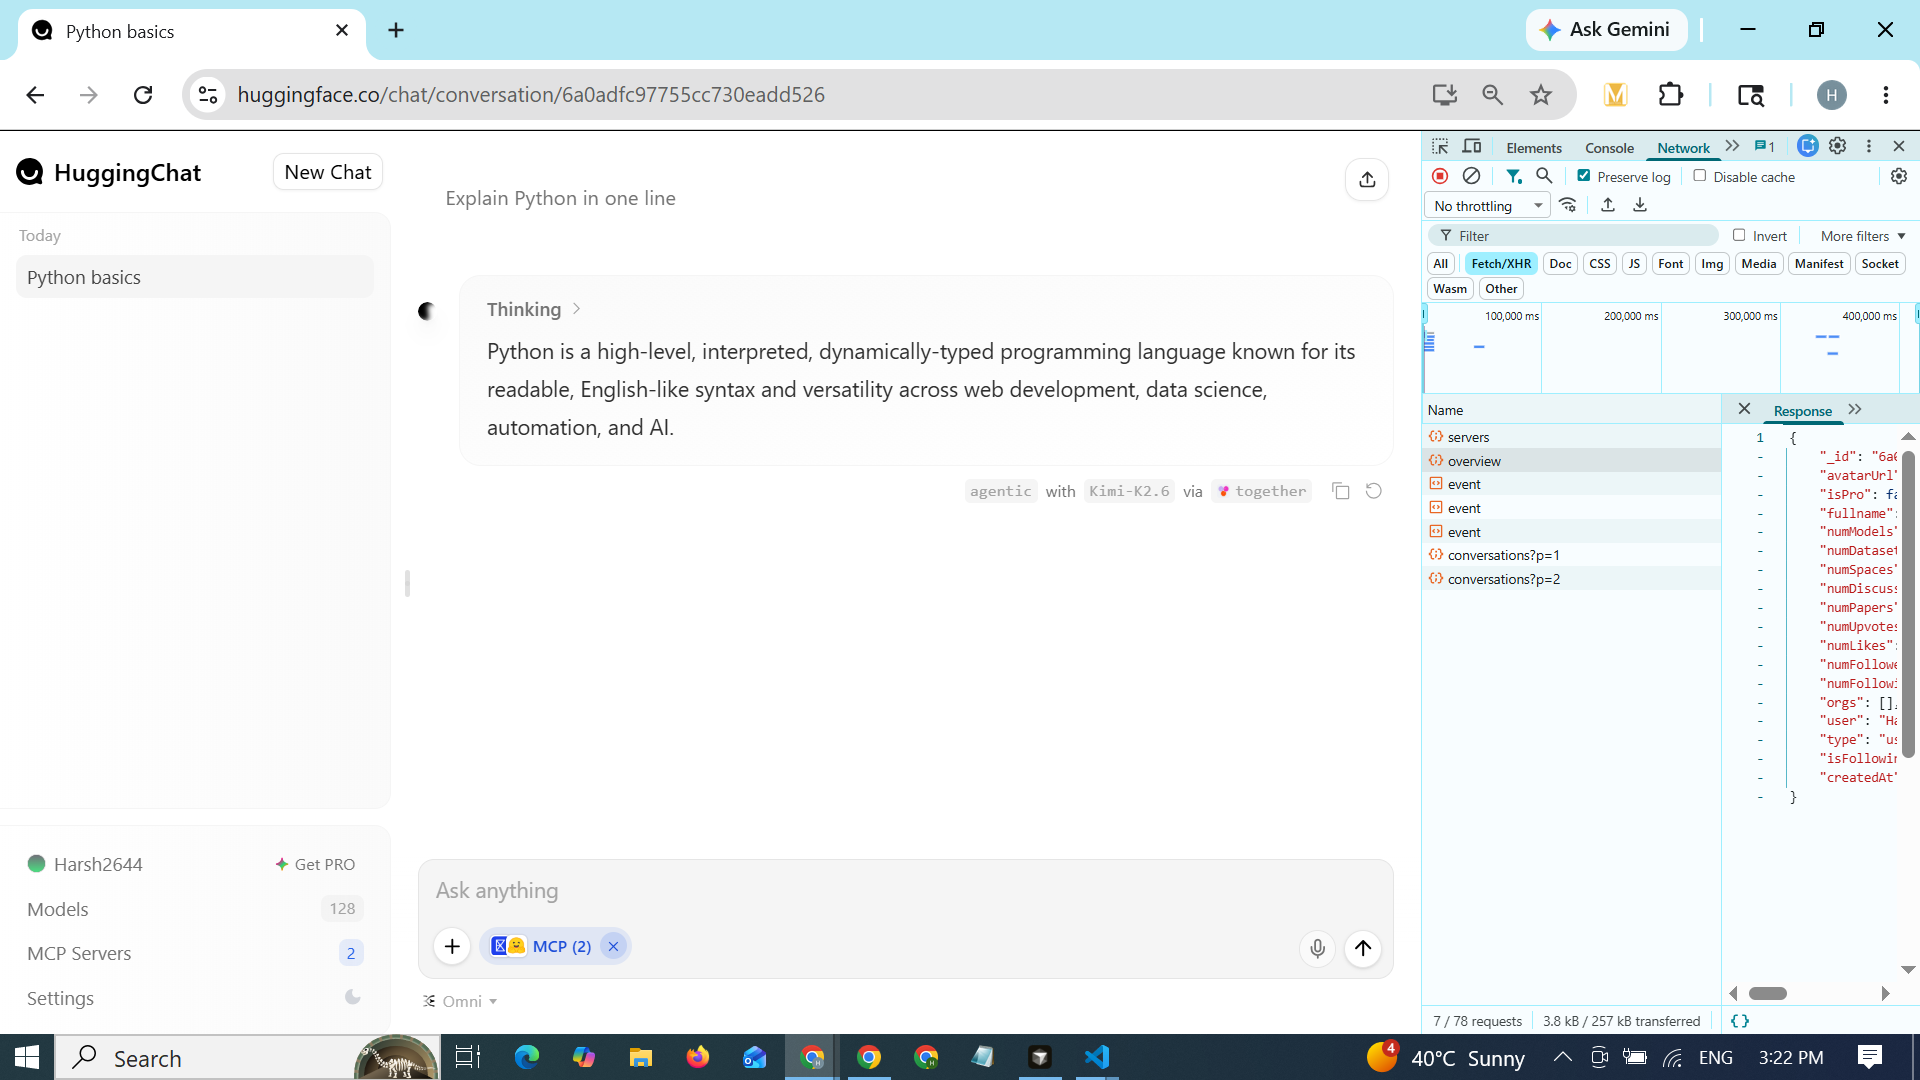Screen dimensions: 1920x1080
Task: Switch to the Console tab
Action: tap(1609, 147)
